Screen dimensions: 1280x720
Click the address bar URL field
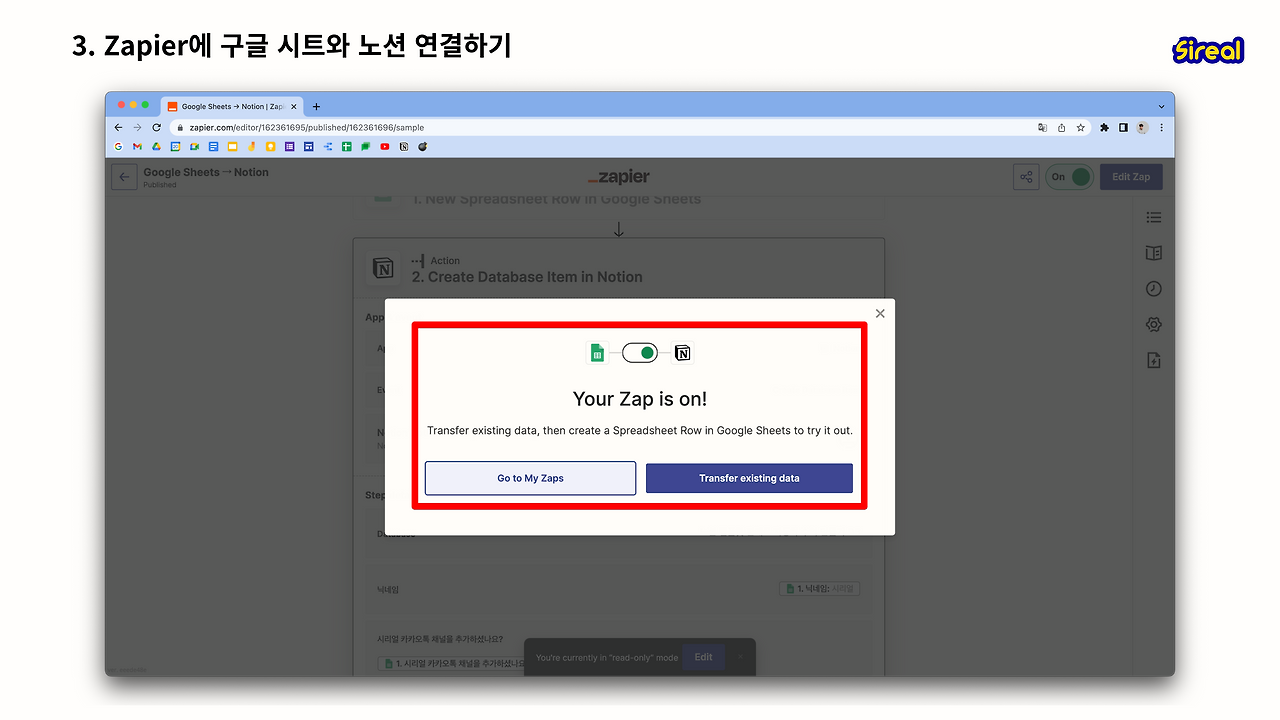pos(602,128)
